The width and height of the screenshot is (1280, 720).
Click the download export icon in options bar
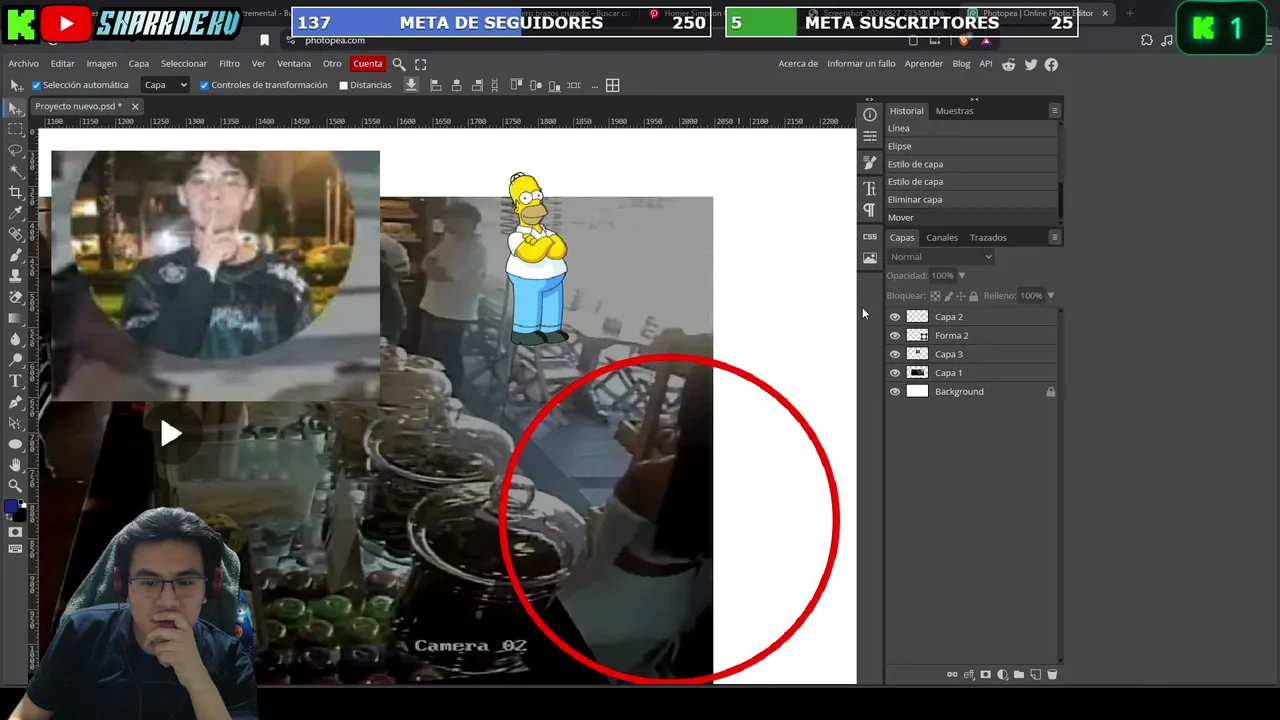tap(411, 85)
